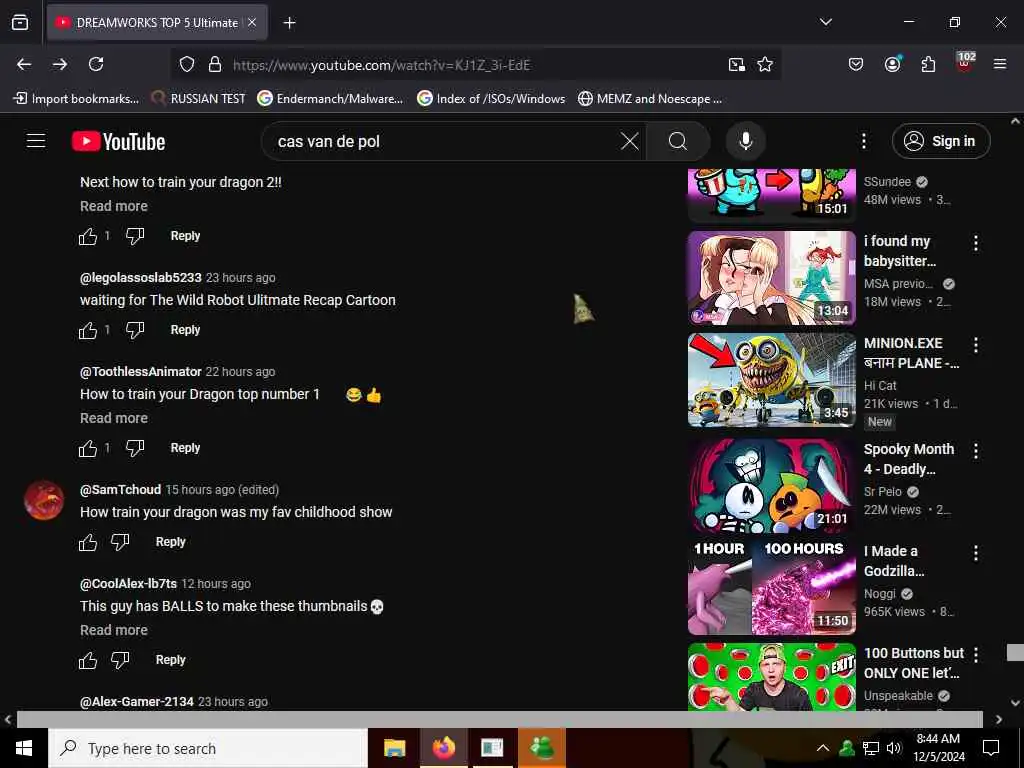Dislike the @legolassoslab5233 comment

(x=135, y=330)
